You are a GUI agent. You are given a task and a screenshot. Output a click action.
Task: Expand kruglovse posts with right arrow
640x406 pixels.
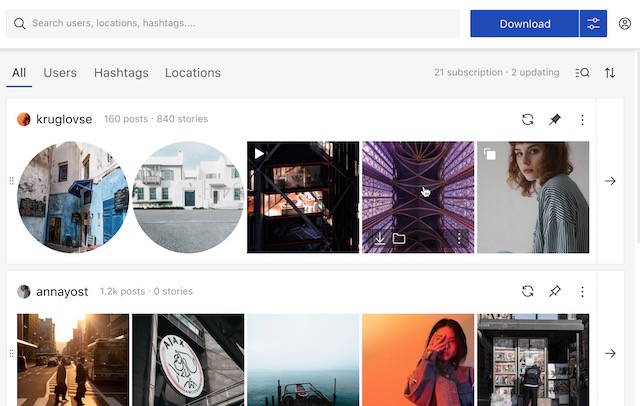610,181
